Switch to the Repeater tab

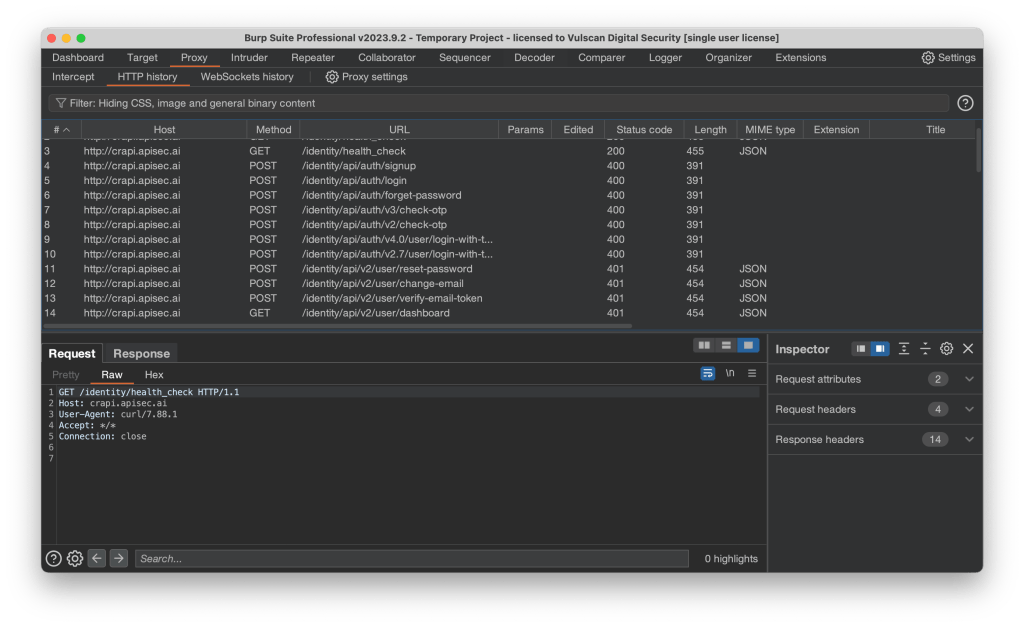313,57
